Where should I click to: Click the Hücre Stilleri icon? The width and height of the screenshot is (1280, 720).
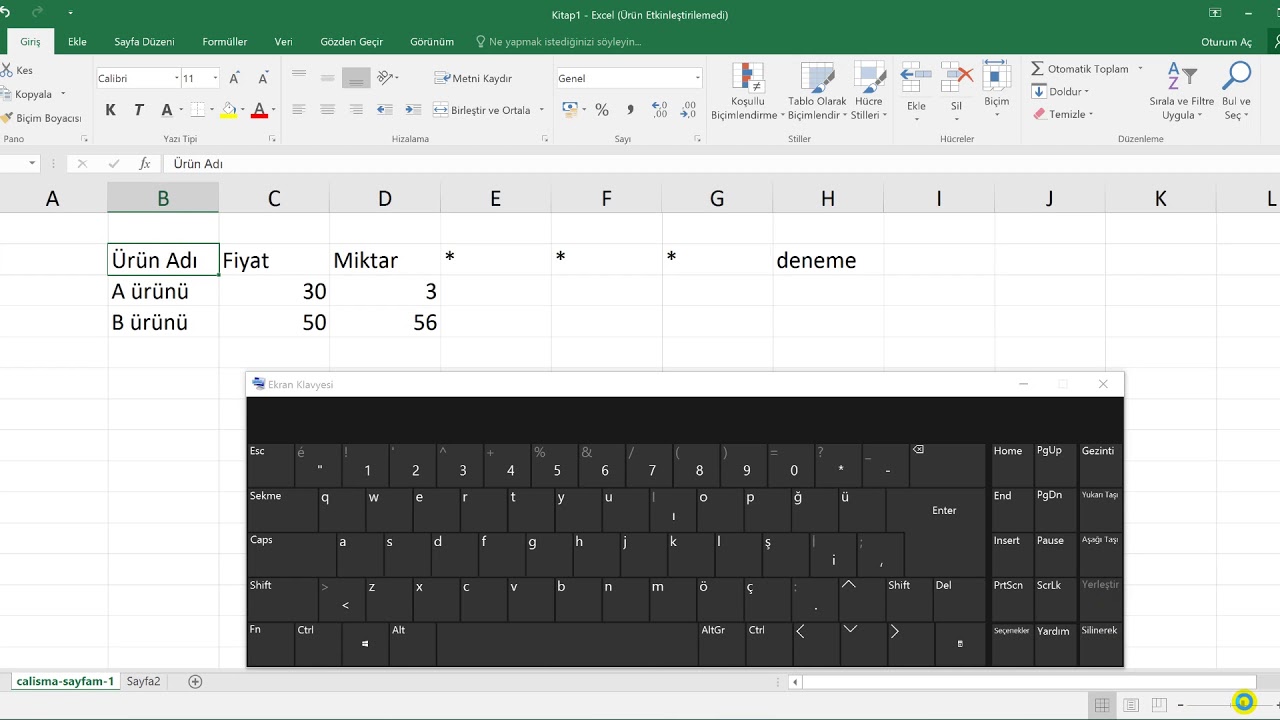[x=868, y=90]
